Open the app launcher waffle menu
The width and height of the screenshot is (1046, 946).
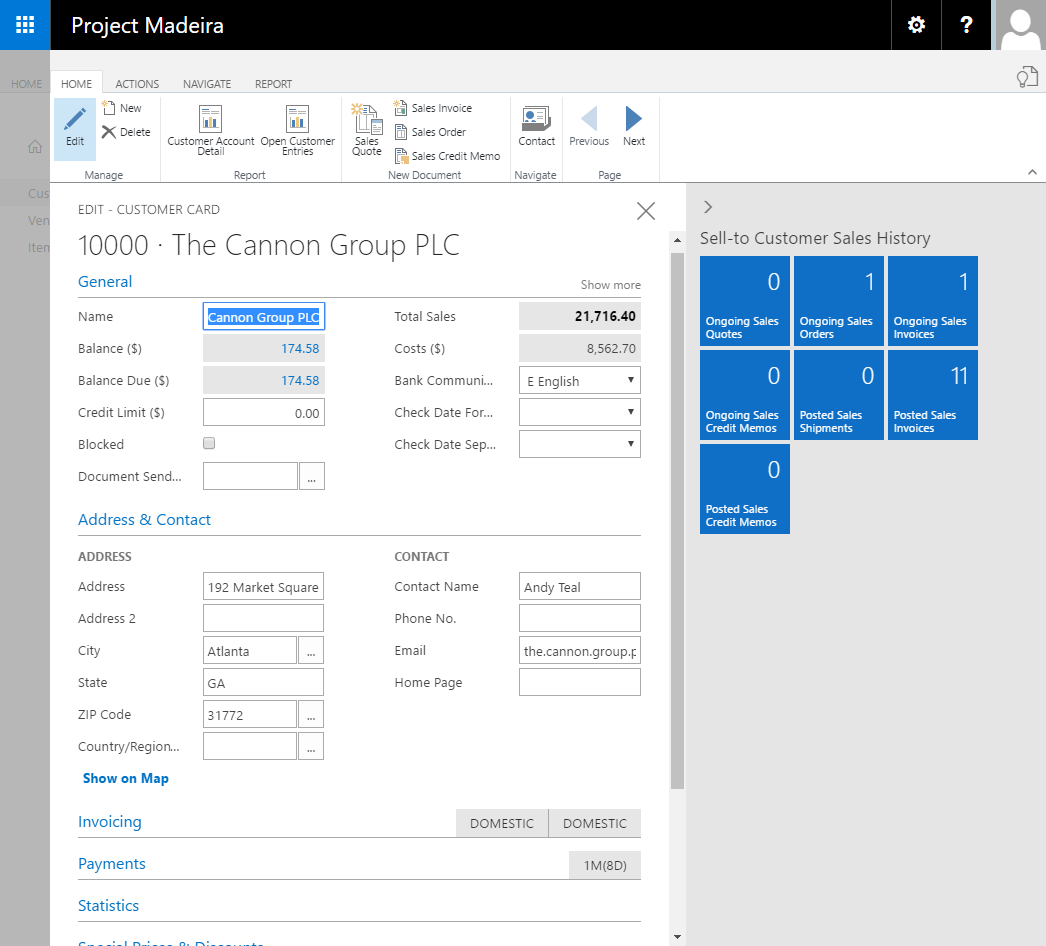pos(25,25)
